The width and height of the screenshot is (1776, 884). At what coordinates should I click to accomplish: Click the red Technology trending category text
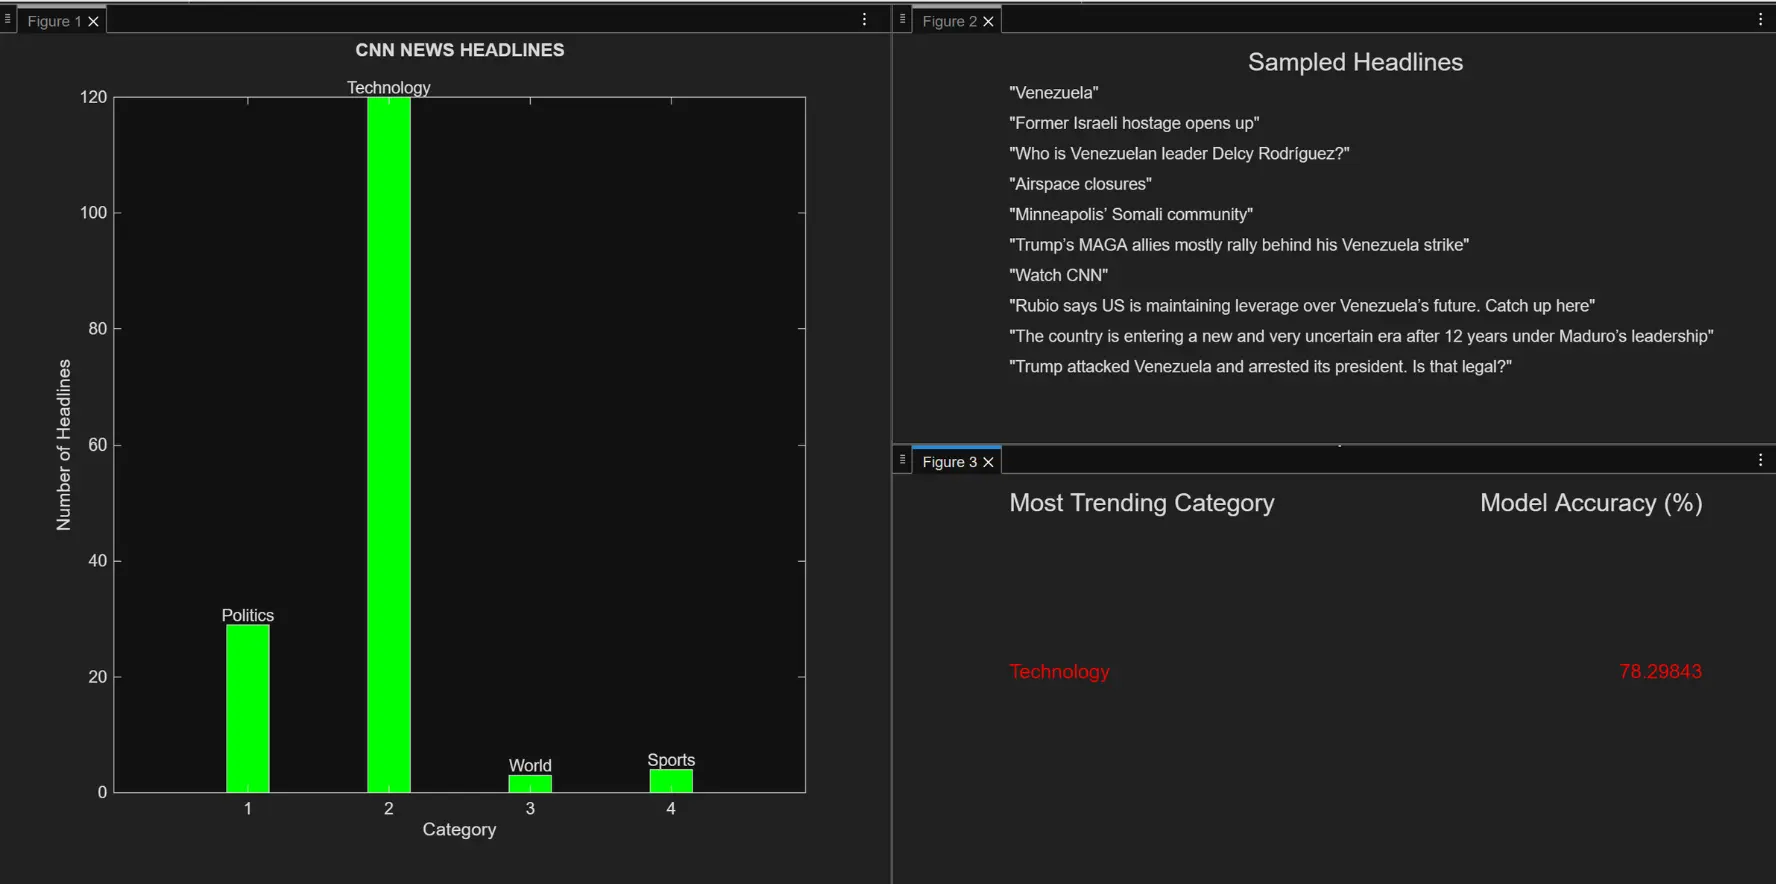(x=1059, y=672)
